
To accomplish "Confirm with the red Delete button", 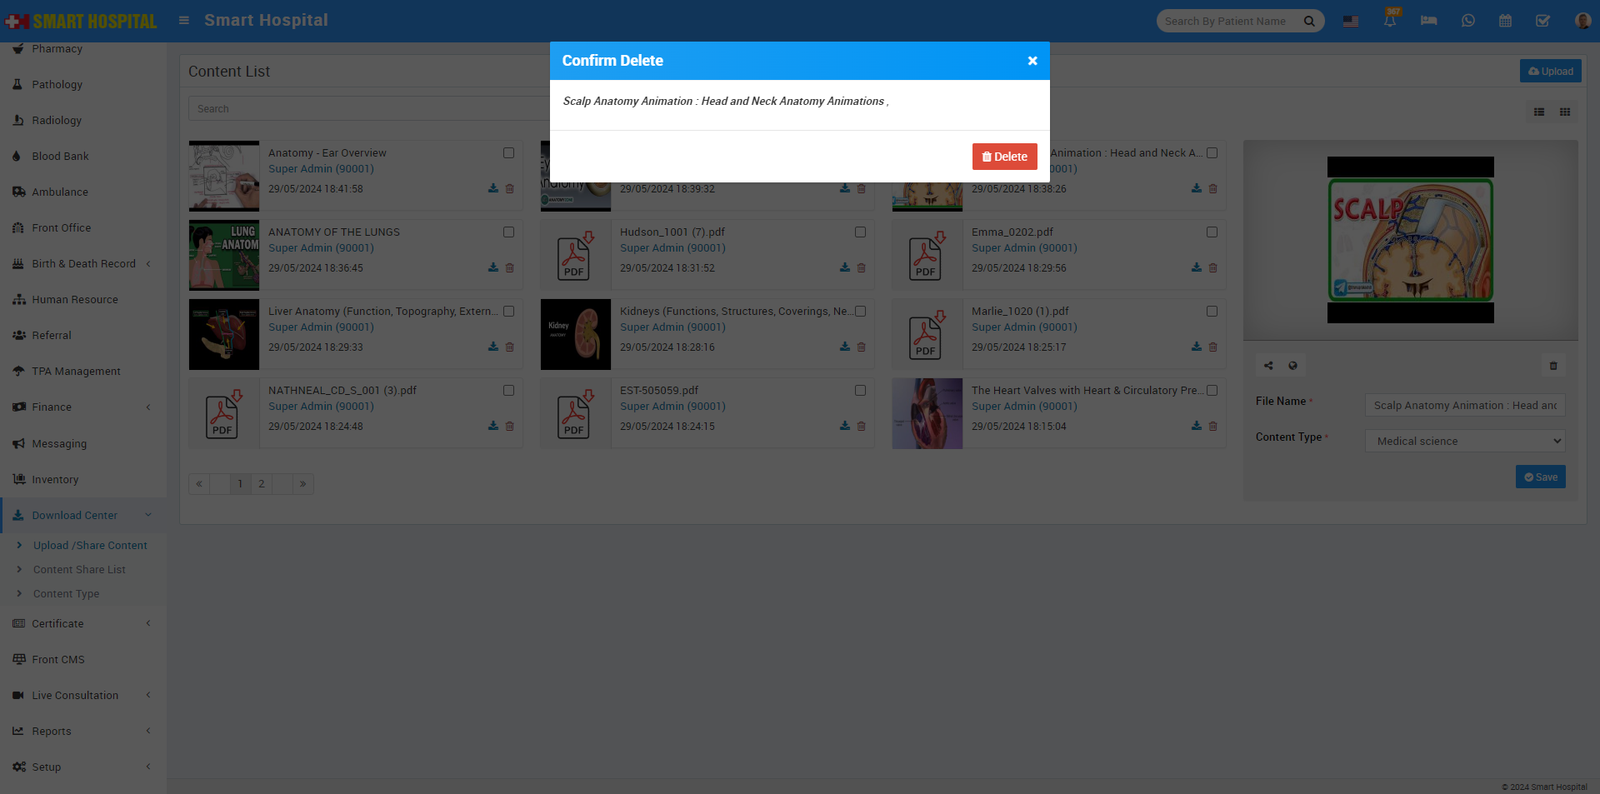I will 1004,157.
